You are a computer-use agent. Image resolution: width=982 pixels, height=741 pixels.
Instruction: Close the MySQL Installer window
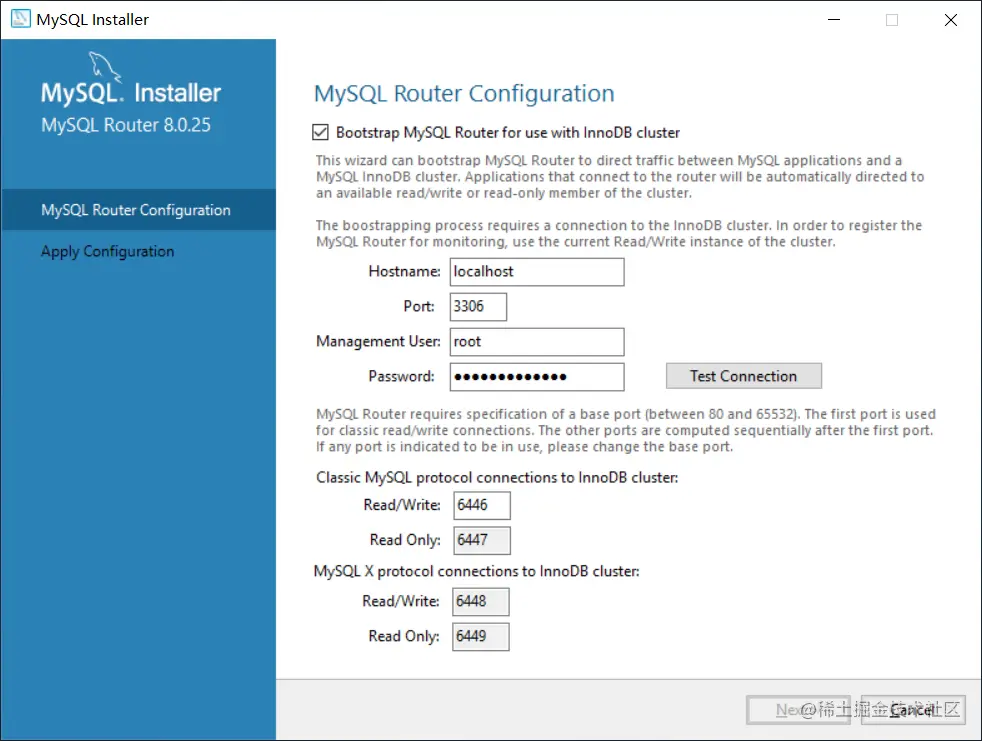point(951,19)
